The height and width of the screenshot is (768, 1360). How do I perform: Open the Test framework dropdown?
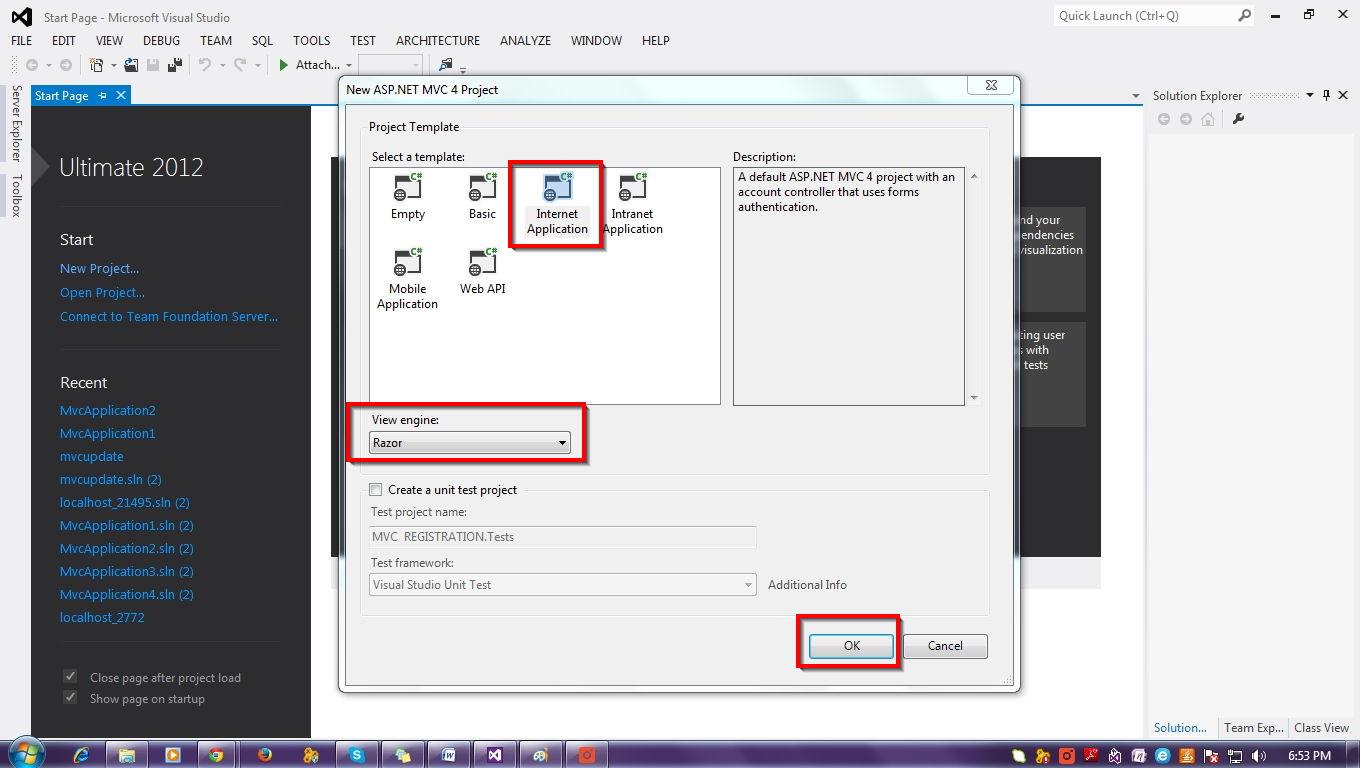pyautogui.click(x=749, y=584)
